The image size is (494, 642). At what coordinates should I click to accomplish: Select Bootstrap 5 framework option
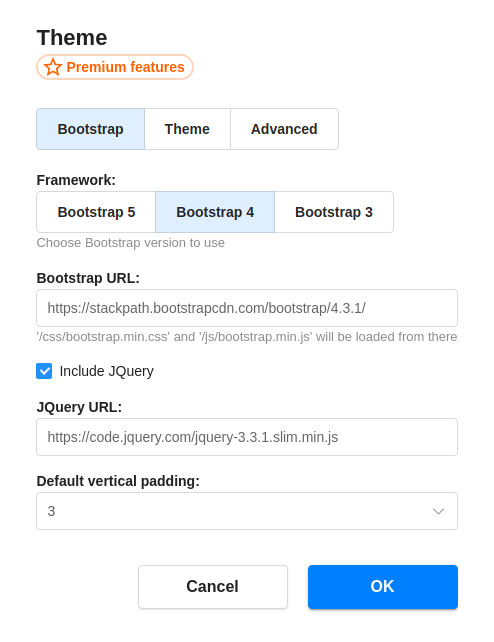[96, 212]
